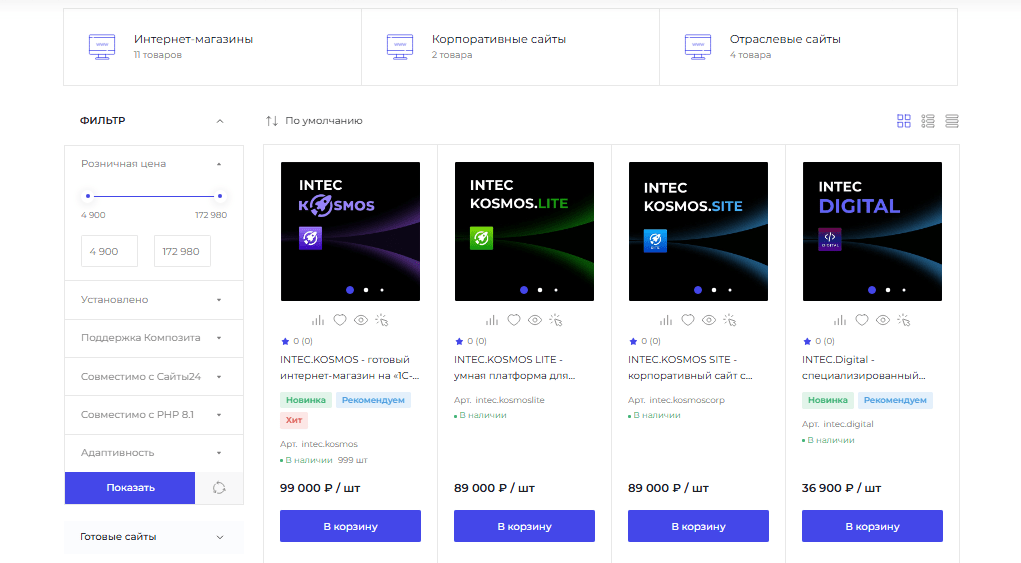Click the maximum price slider handle

[220, 196]
